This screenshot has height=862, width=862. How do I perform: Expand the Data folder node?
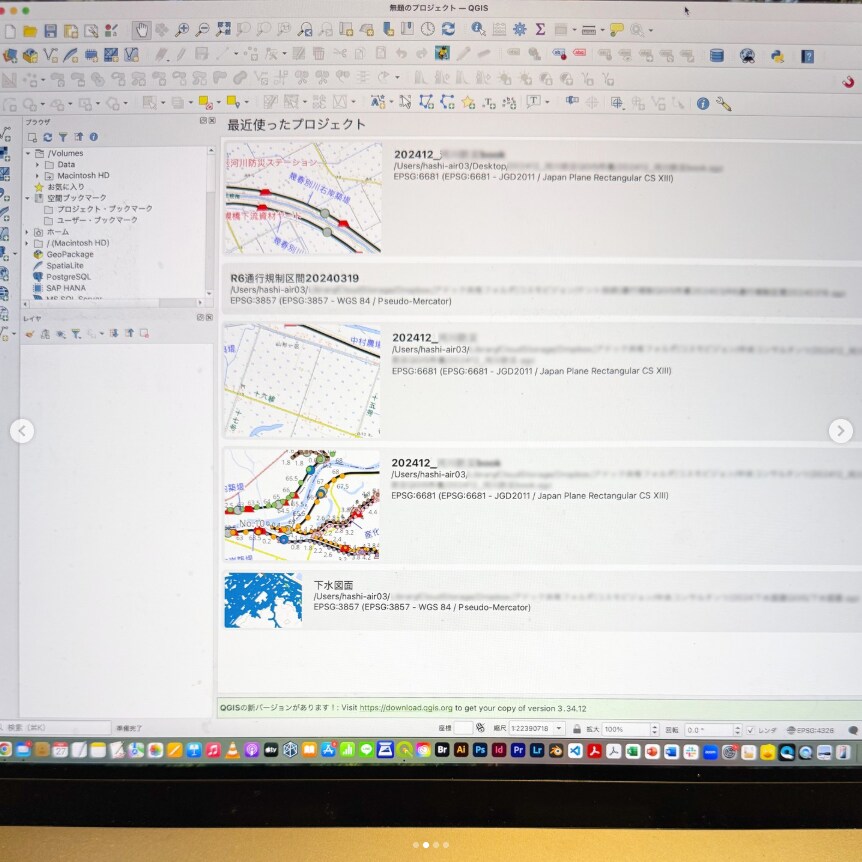click(x=37, y=164)
